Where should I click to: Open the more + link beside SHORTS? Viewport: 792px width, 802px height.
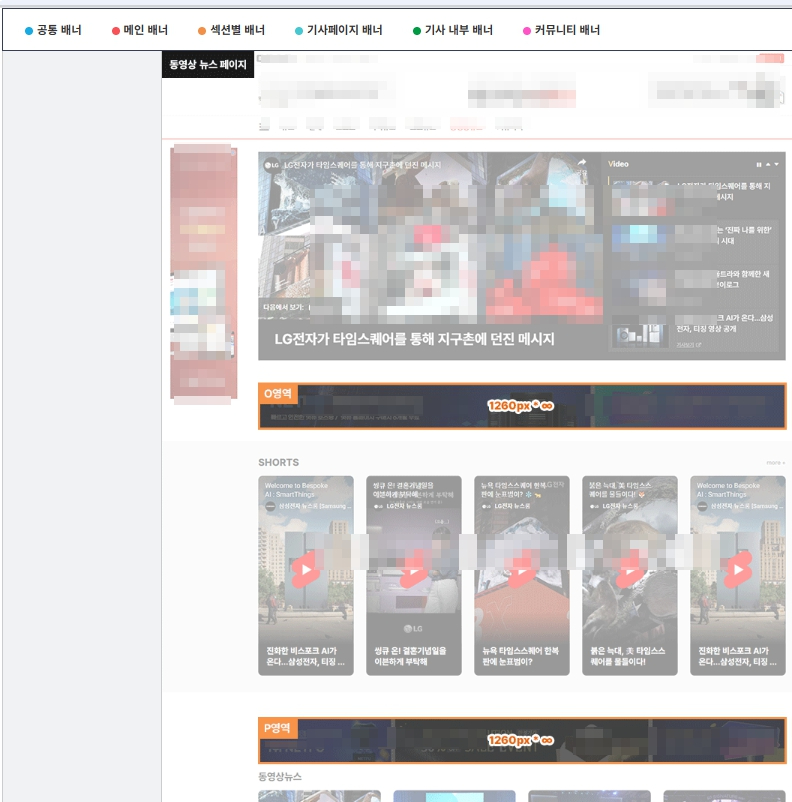pyautogui.click(x=775, y=463)
